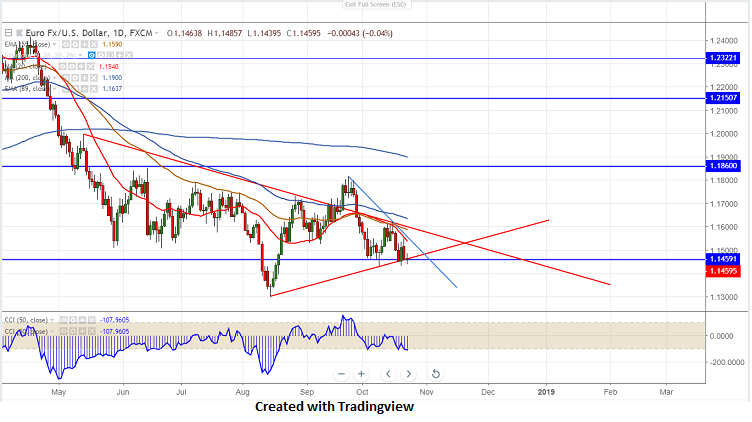Viewport: 752px width, 422px height.
Task: Click the plus icon on the first CCI row
Action: 82,320
